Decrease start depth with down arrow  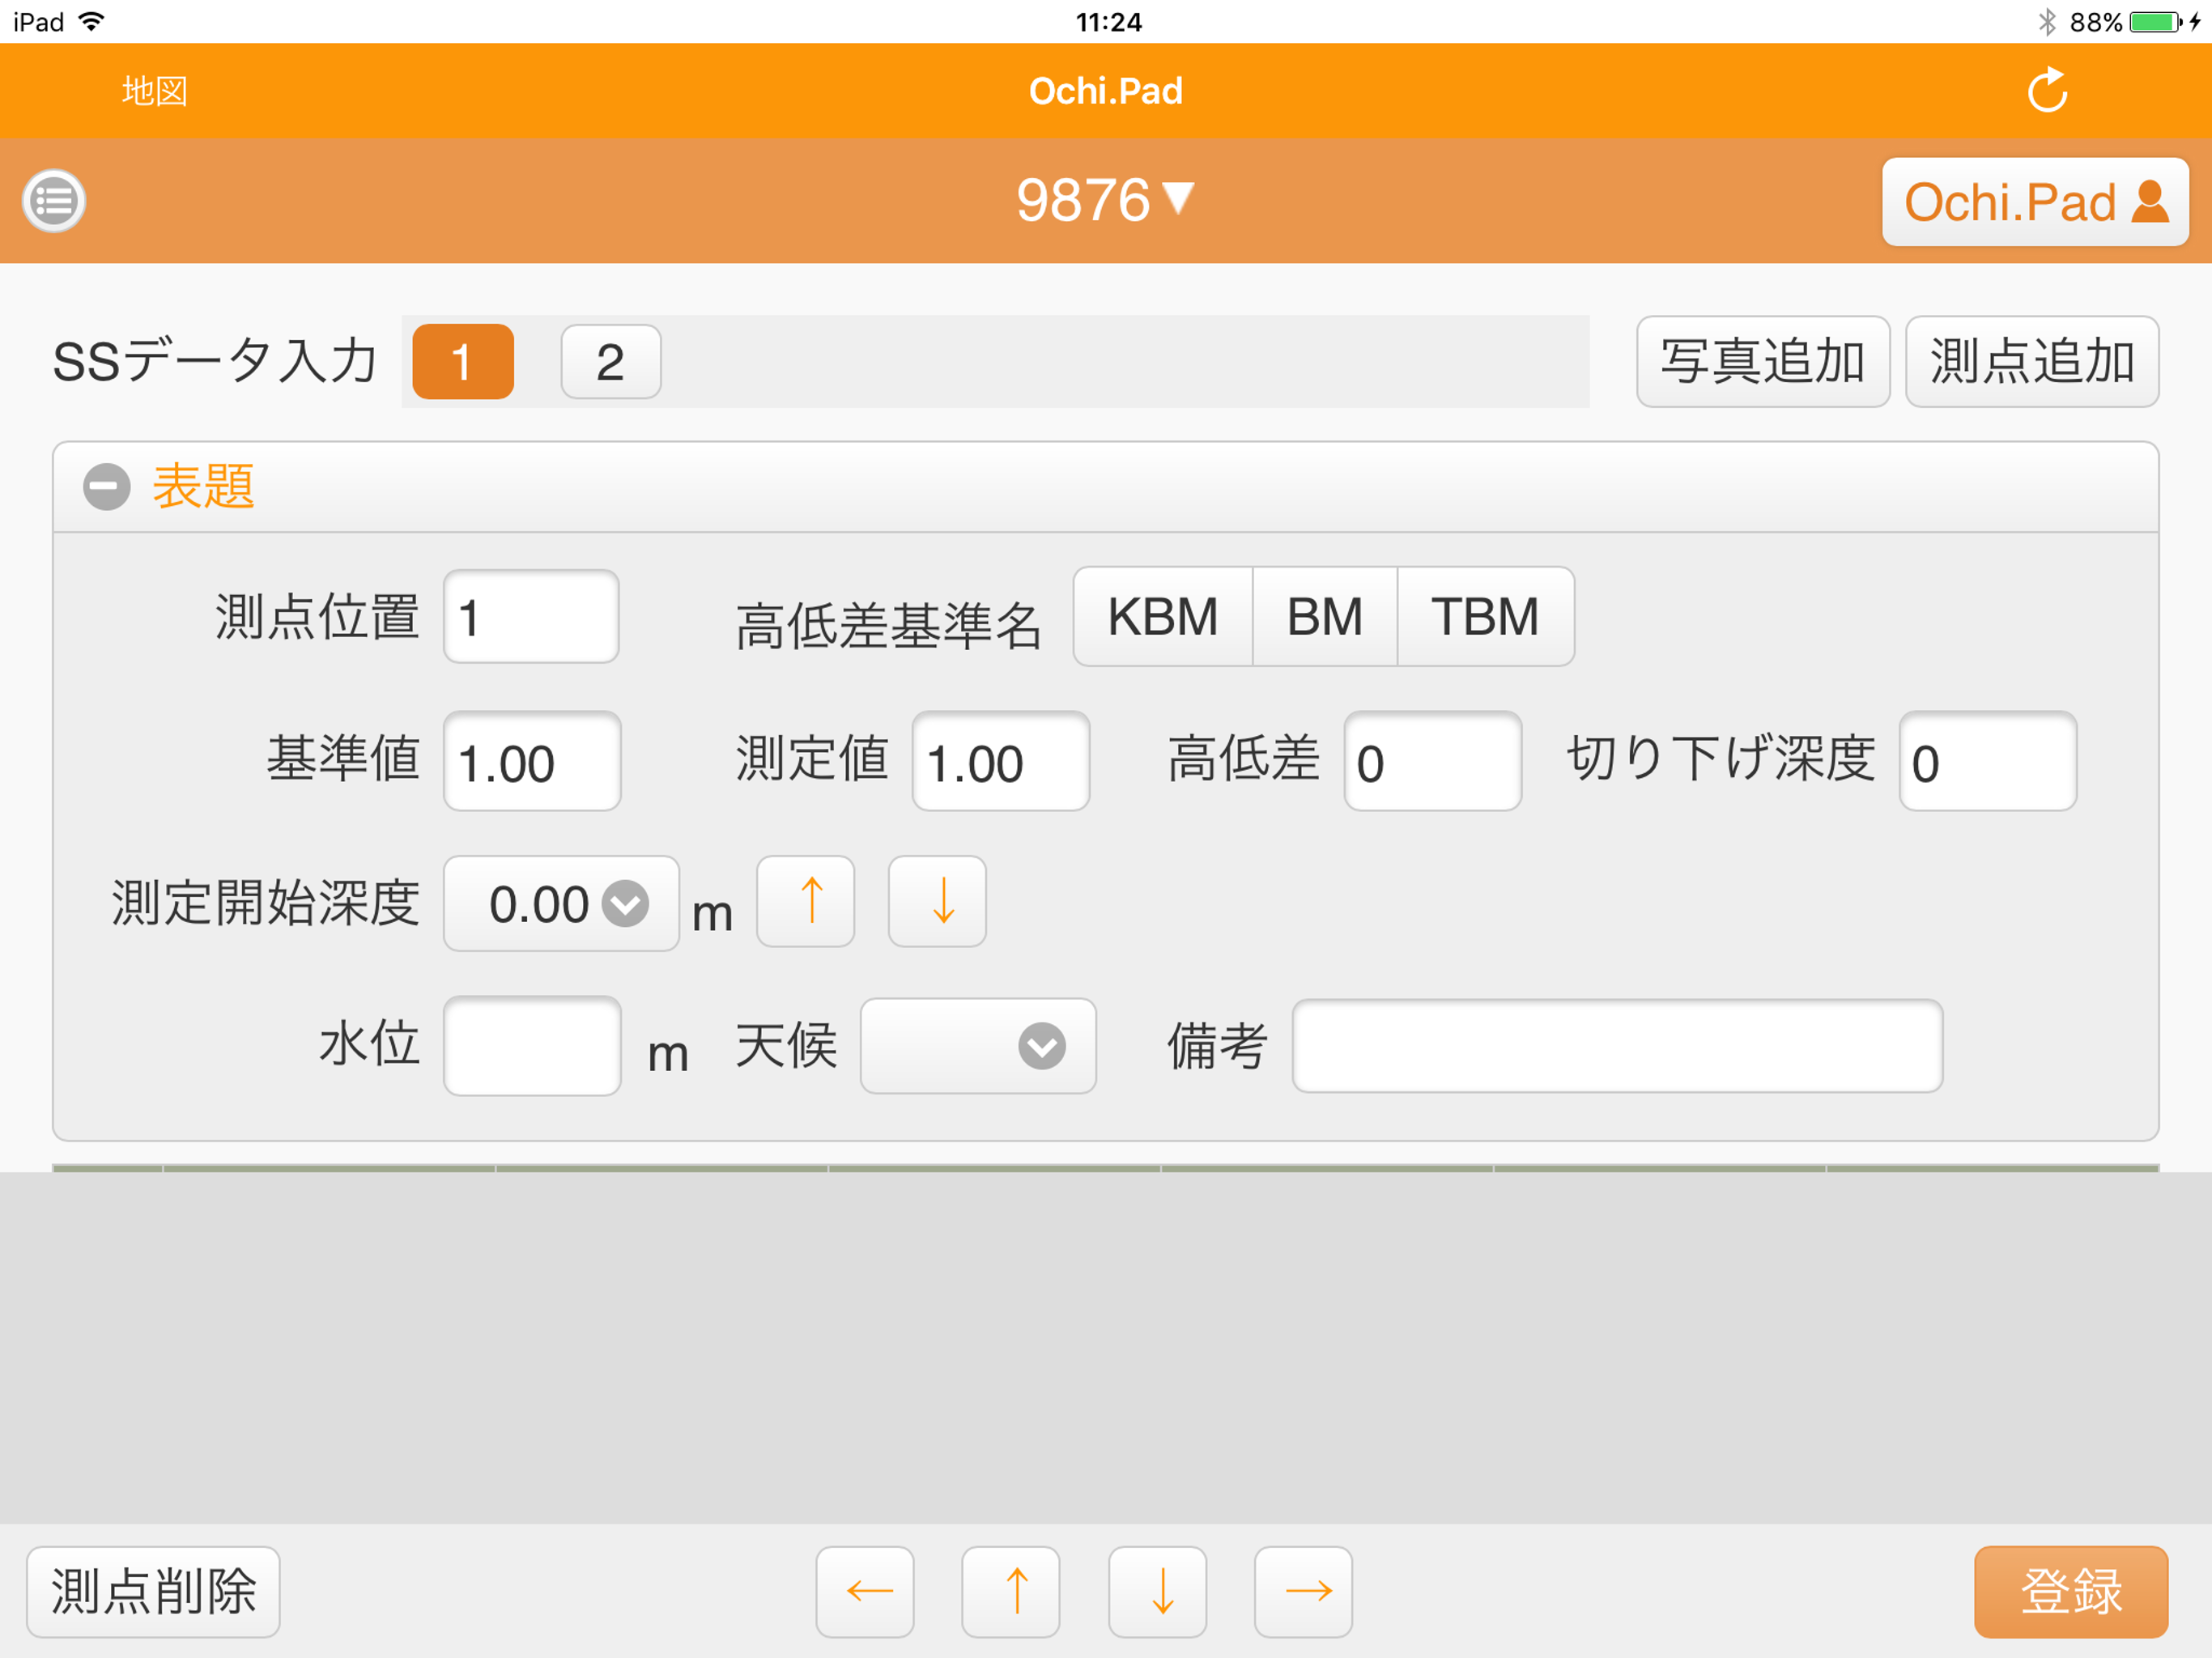tap(938, 902)
